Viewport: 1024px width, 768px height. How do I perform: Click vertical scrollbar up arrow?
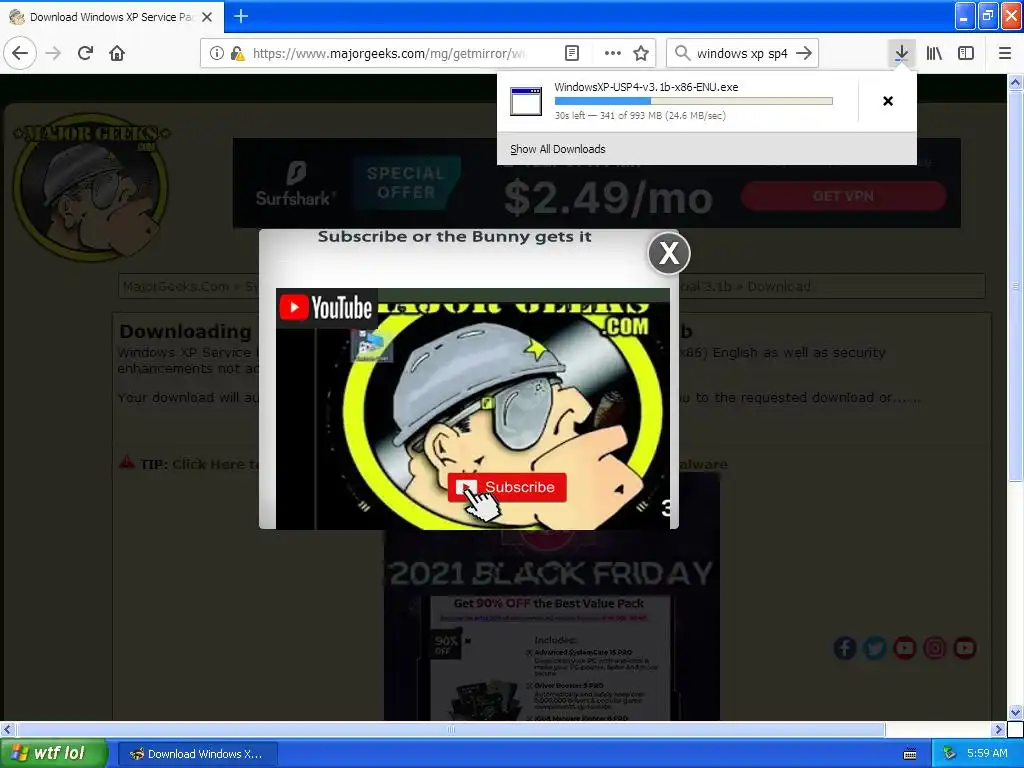coord(1015,82)
